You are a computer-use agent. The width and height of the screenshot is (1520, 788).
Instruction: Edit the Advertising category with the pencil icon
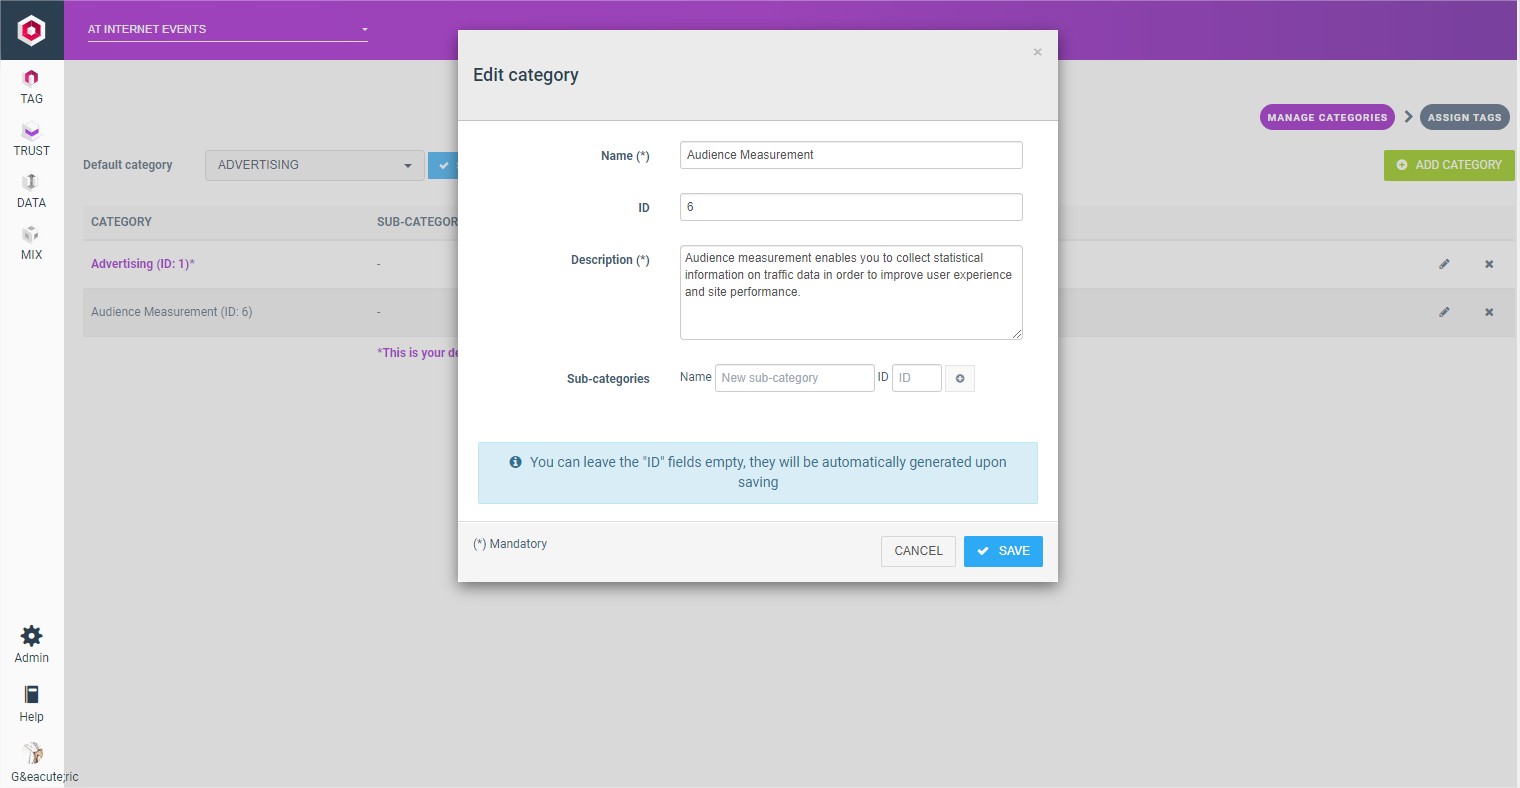[x=1444, y=264]
